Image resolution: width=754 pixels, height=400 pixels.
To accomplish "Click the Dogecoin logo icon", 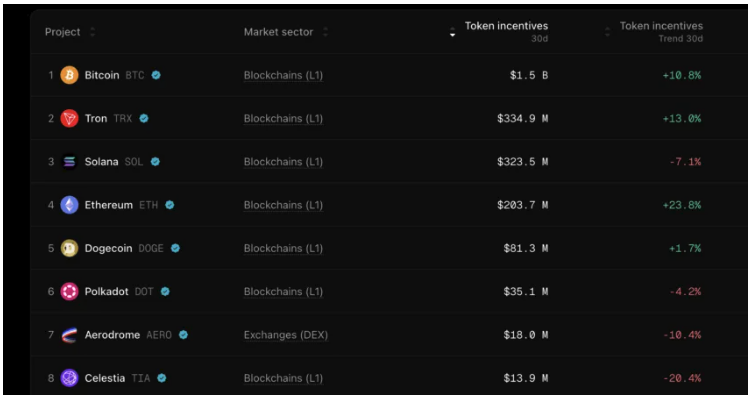I will (x=69, y=248).
